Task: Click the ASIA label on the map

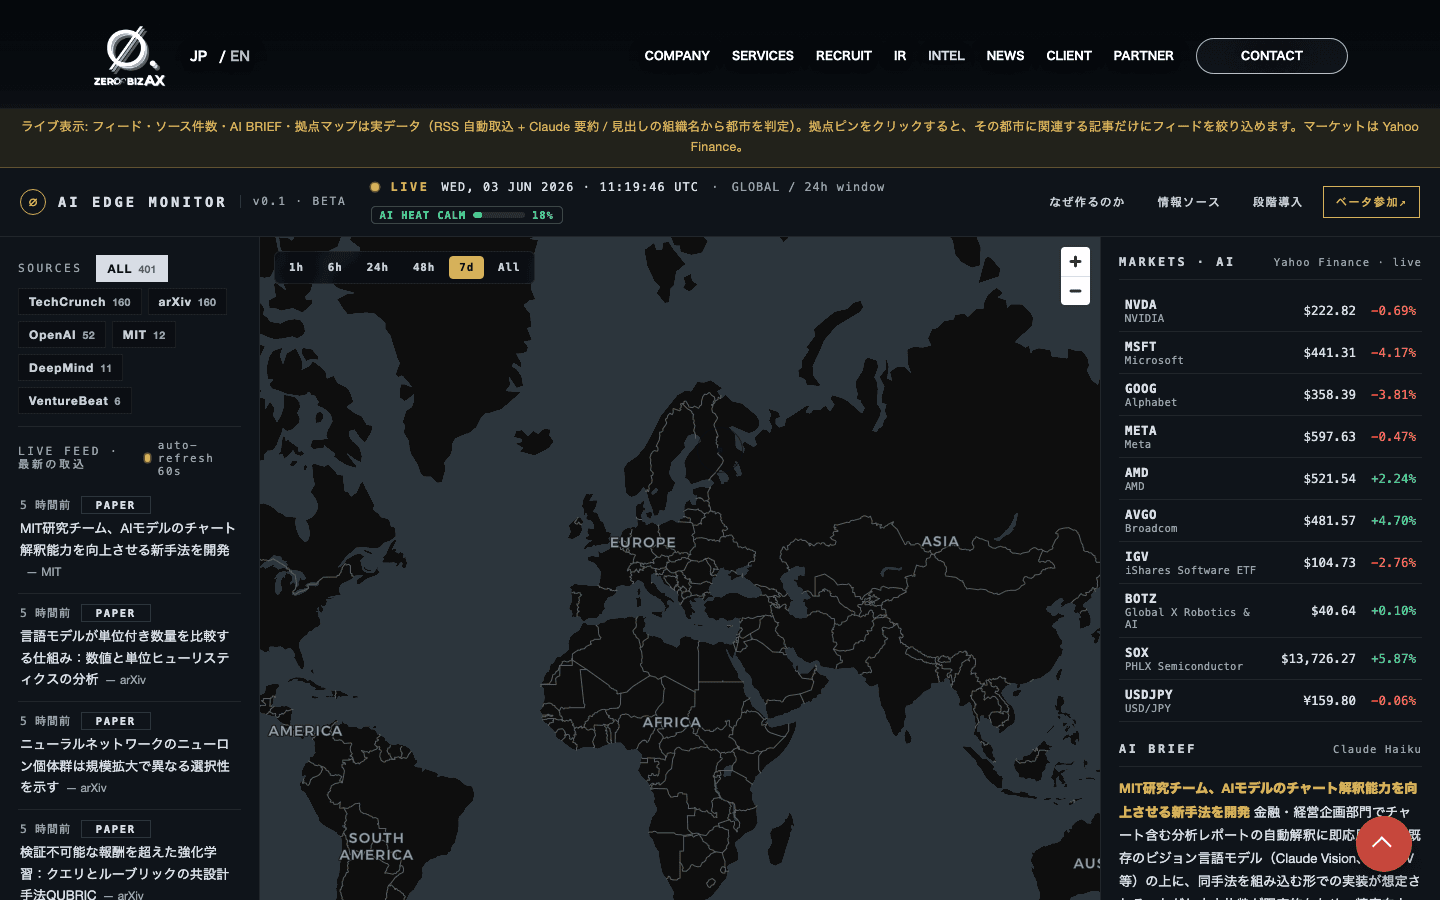Action: click(x=940, y=541)
